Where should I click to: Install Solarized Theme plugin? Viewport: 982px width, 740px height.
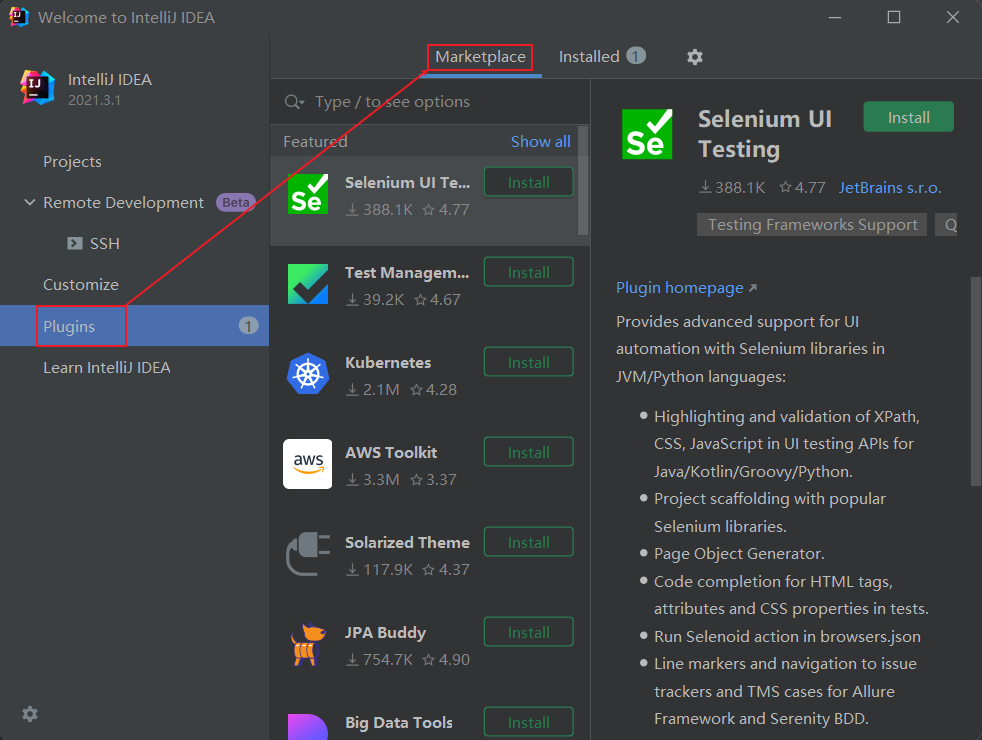[x=529, y=542]
